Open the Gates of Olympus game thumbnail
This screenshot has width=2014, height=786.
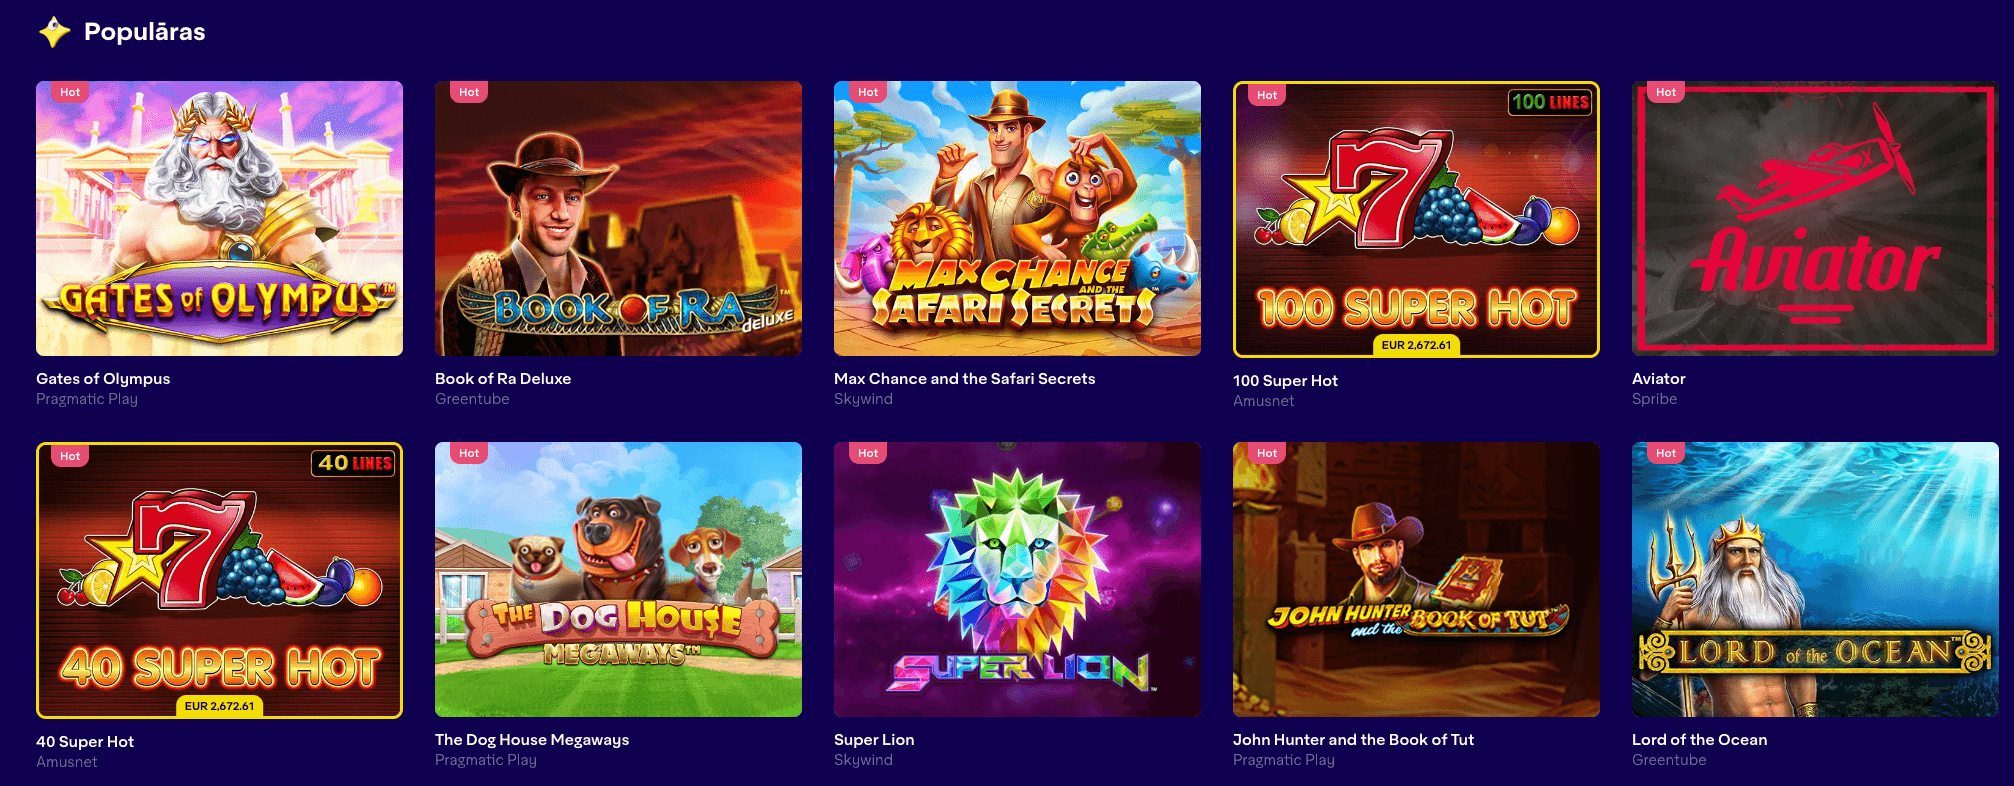click(x=219, y=218)
